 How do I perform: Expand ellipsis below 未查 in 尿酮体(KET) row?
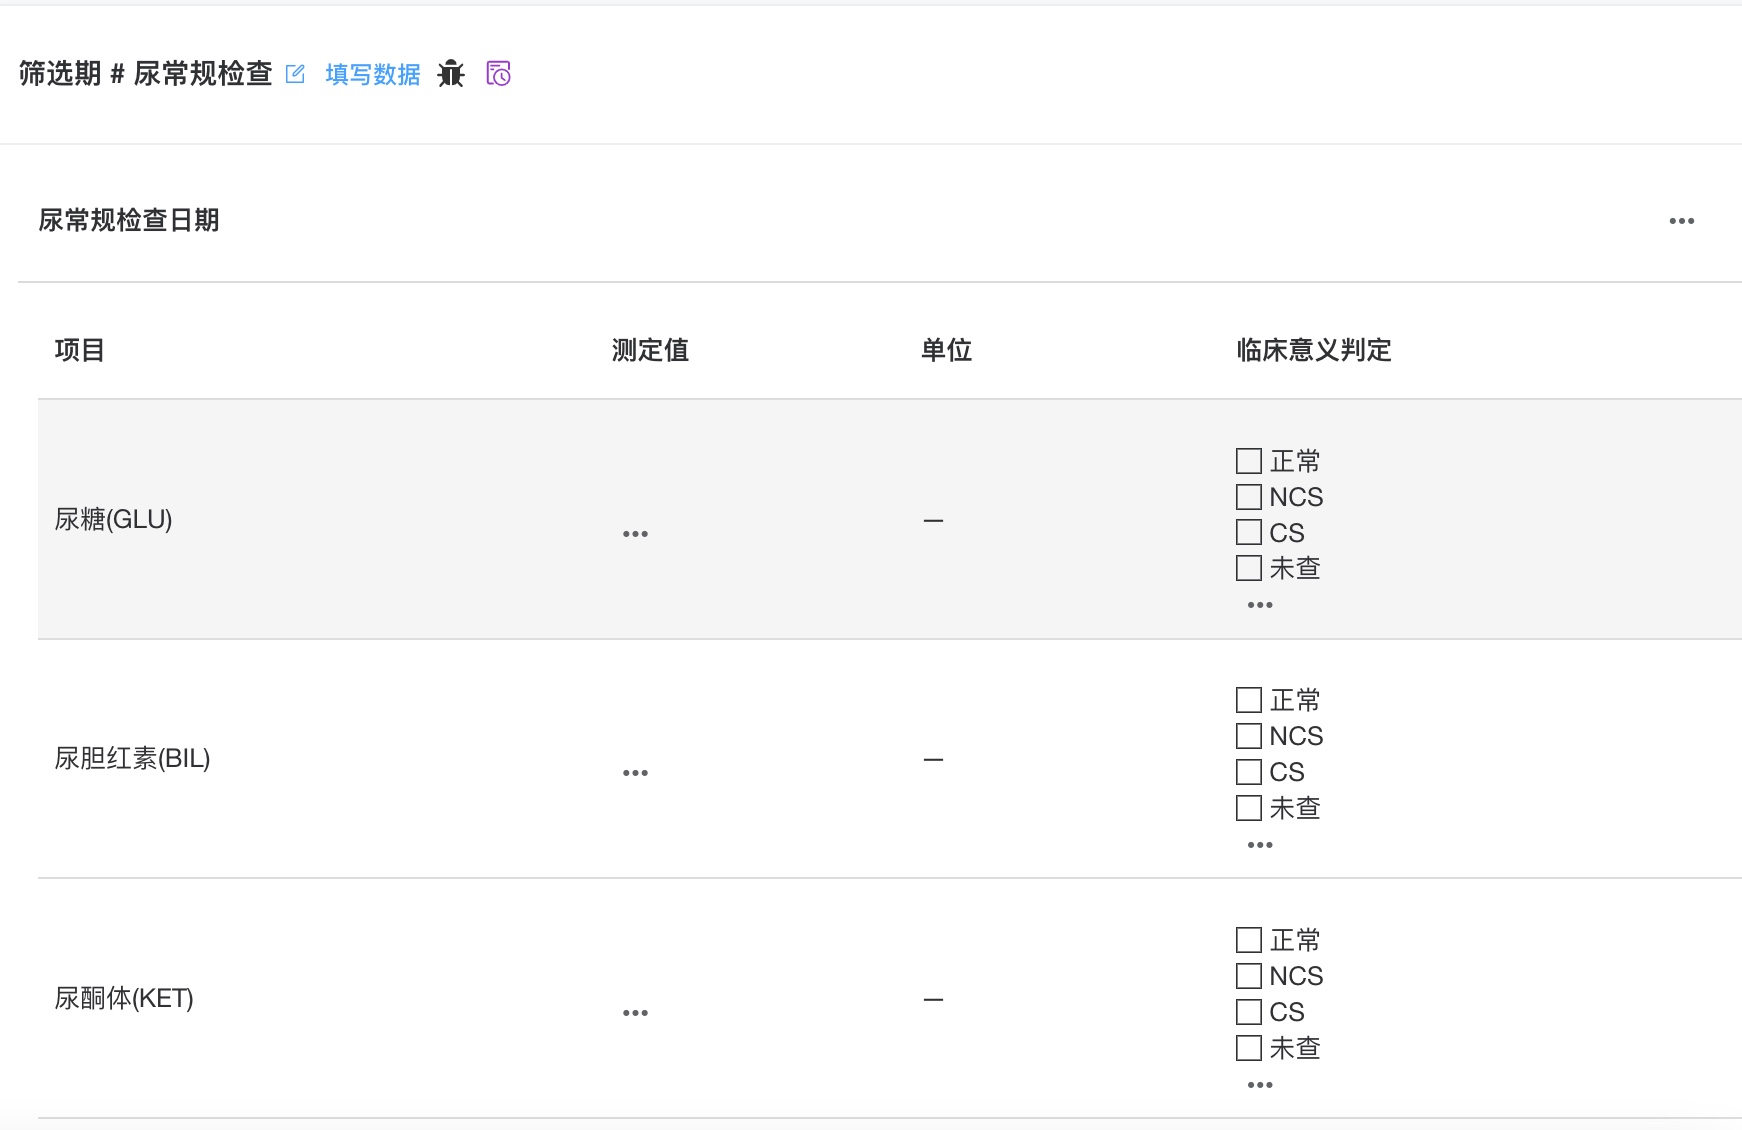(x=1260, y=1085)
